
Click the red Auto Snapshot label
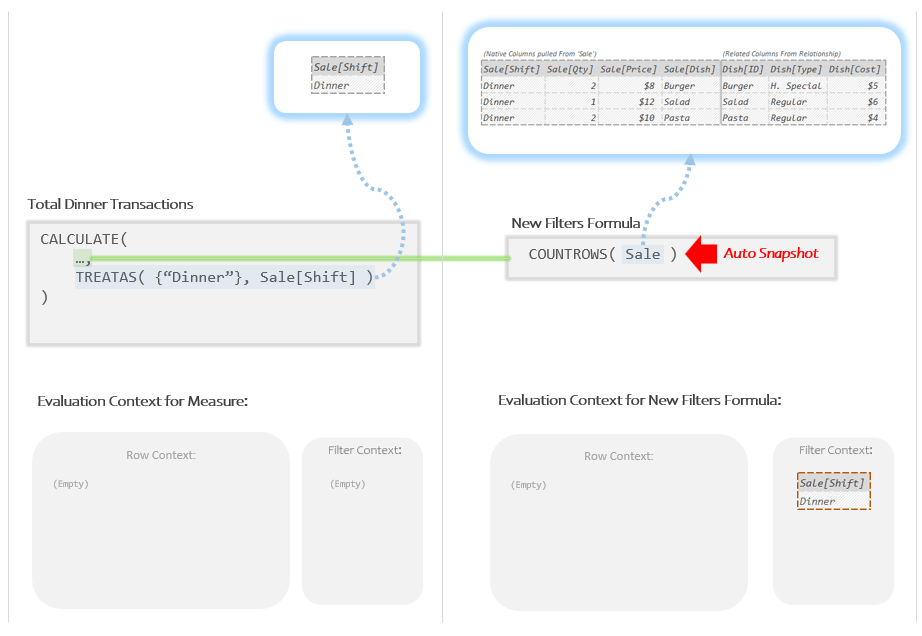[x=770, y=254]
